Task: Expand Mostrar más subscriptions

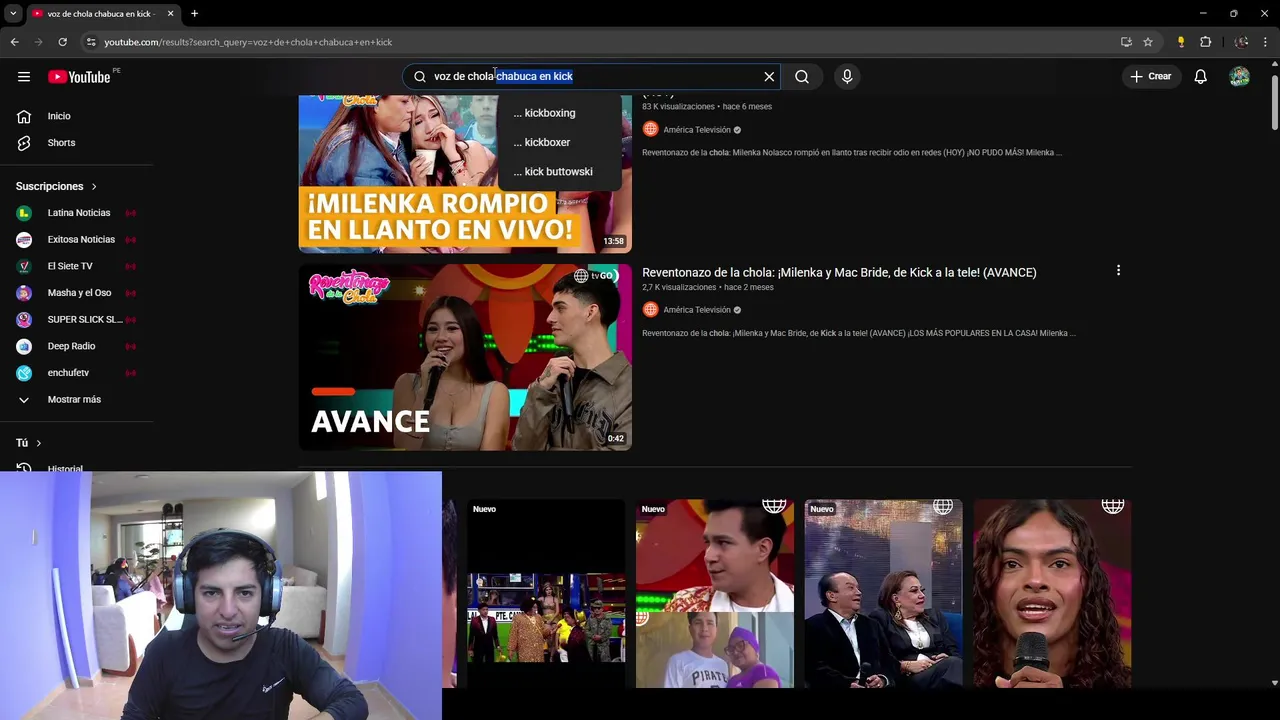Action: pos(76,400)
